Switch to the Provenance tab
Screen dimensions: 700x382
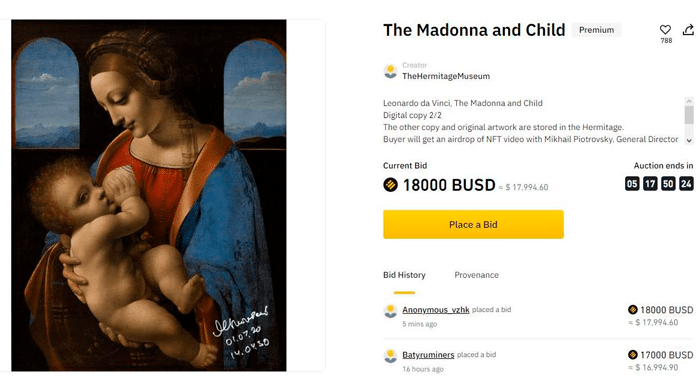click(x=476, y=275)
